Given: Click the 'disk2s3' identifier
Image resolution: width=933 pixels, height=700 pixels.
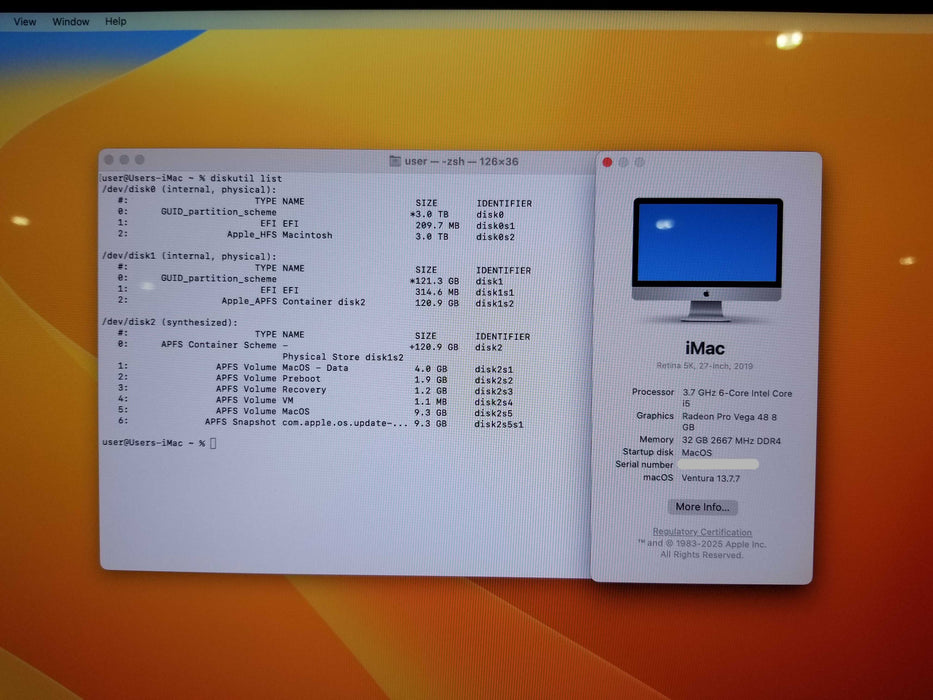Looking at the screenshot, I should [x=493, y=392].
